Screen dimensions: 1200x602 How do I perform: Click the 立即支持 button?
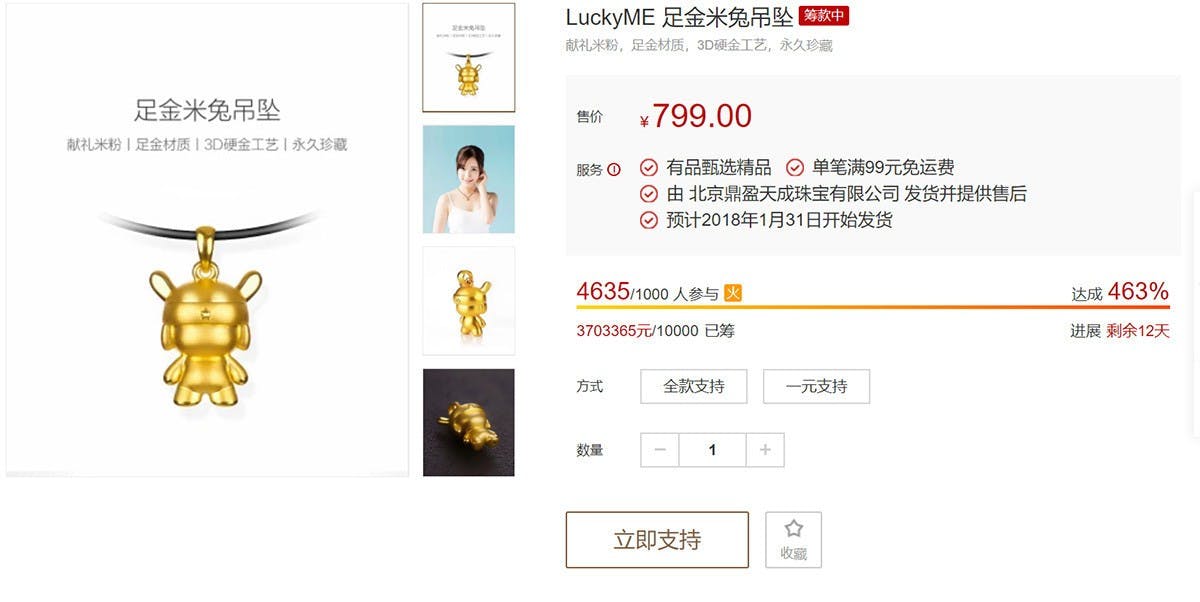coord(657,540)
